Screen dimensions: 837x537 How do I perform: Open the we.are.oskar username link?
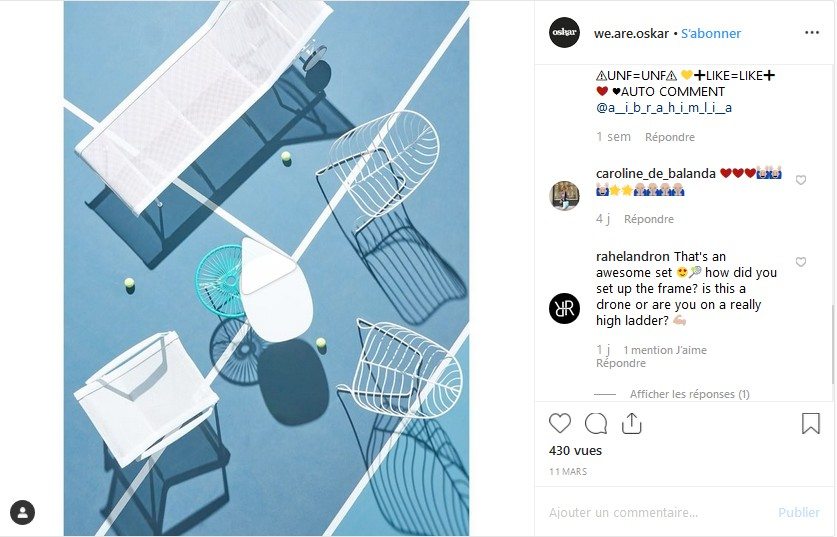(631, 33)
